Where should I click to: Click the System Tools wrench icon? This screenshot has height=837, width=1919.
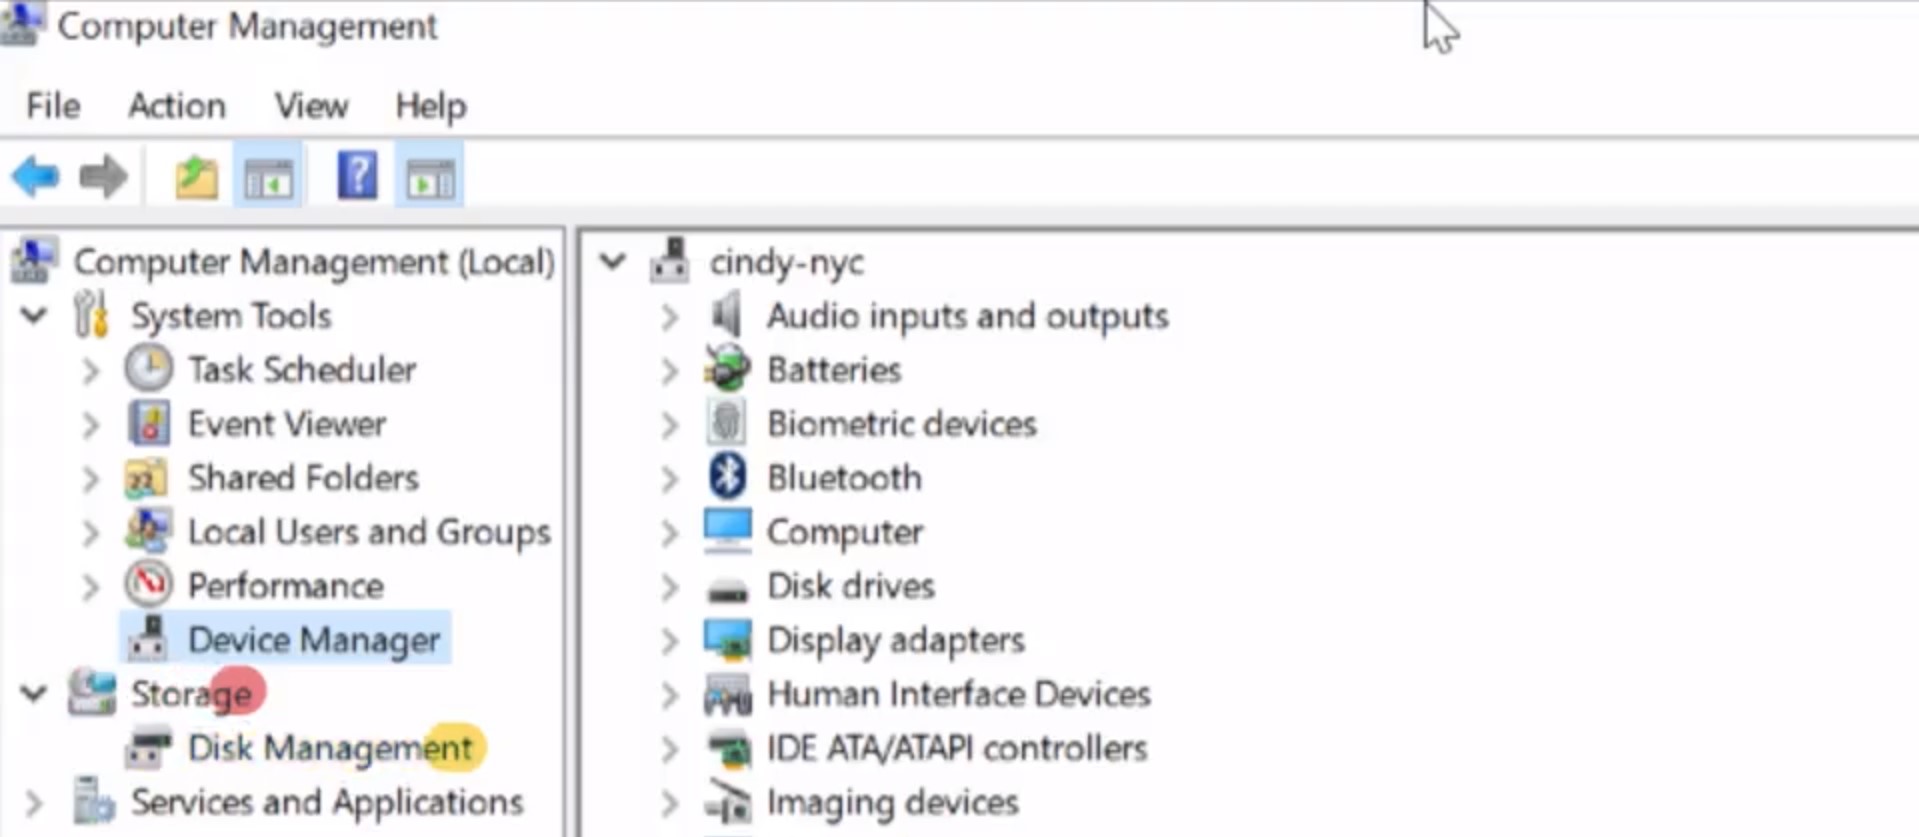click(x=91, y=315)
